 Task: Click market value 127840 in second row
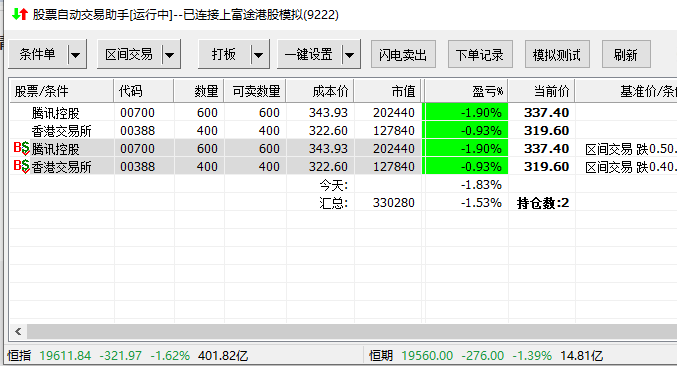coord(394,130)
